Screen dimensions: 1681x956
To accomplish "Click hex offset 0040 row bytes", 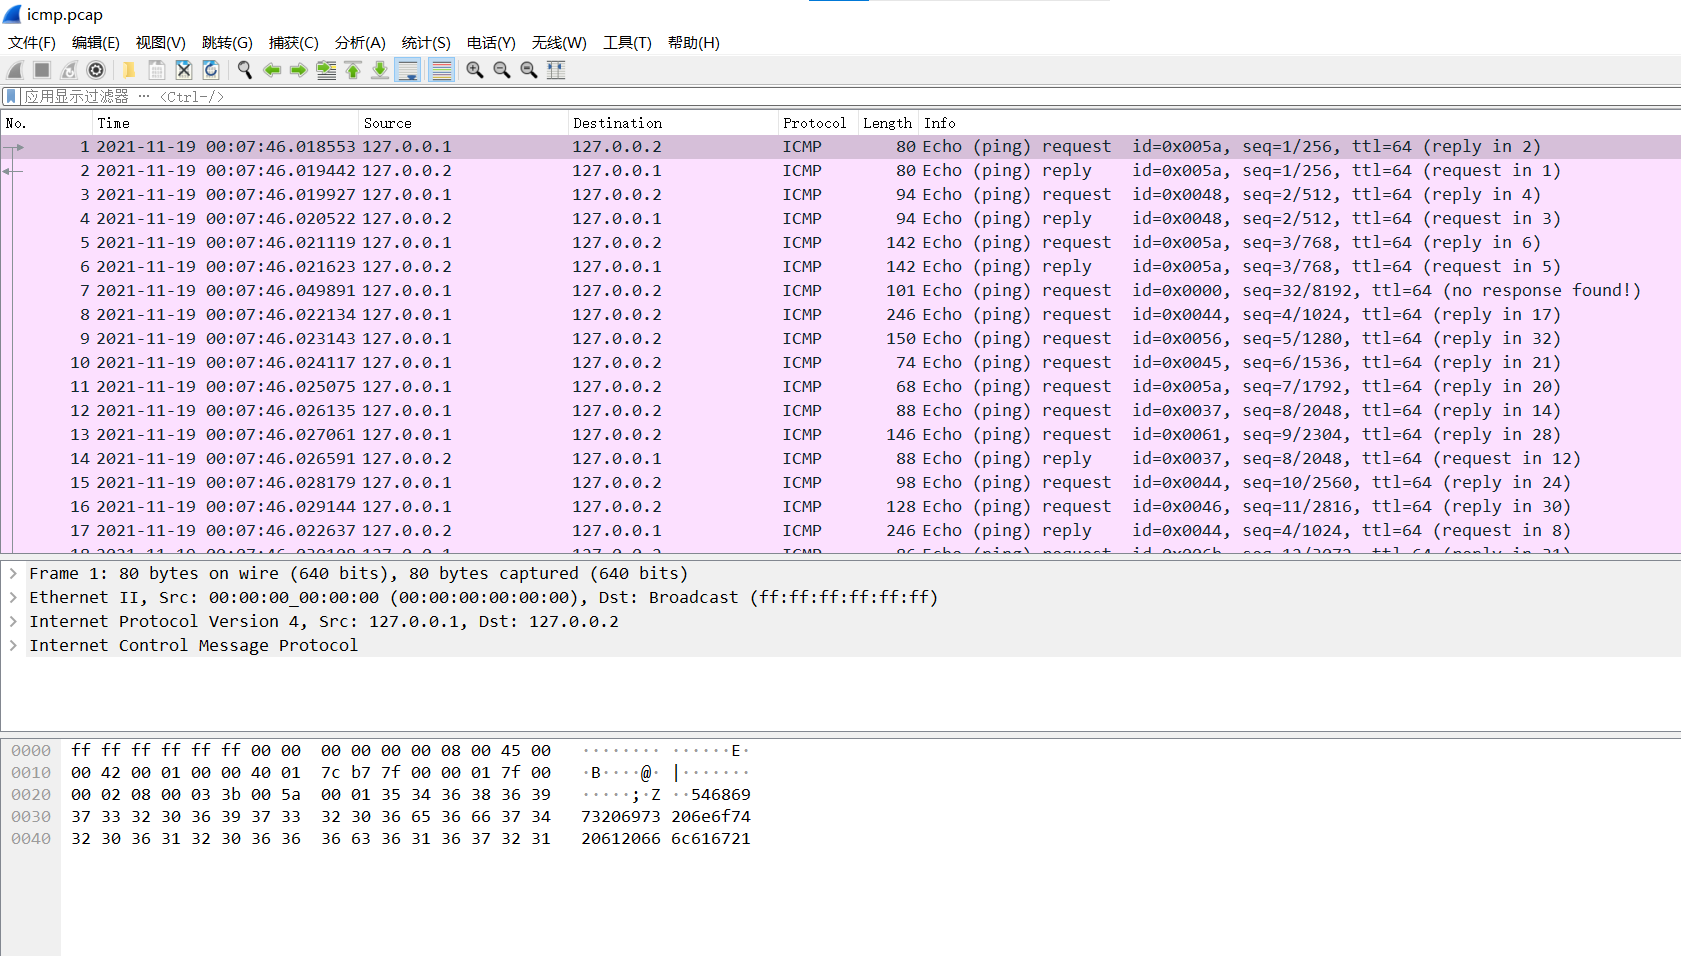I will (x=311, y=838).
